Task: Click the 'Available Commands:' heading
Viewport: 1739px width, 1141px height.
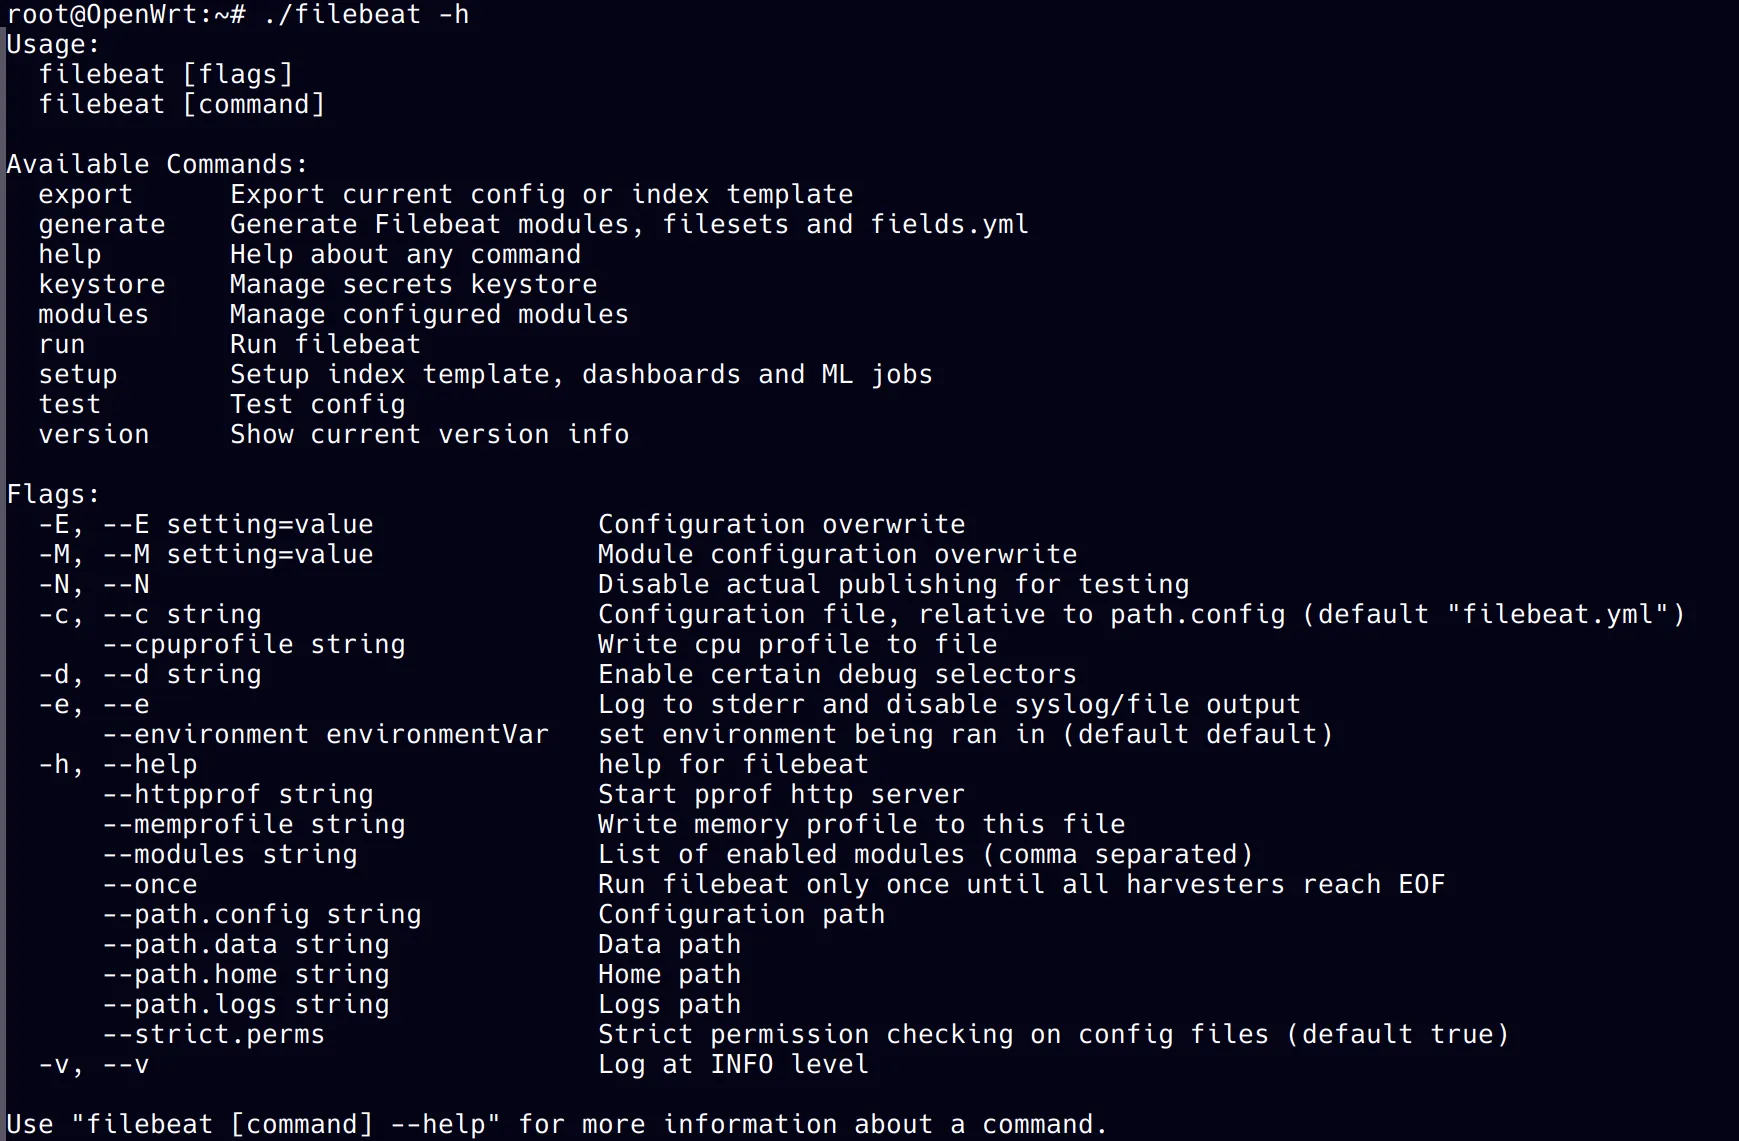Action: (157, 165)
